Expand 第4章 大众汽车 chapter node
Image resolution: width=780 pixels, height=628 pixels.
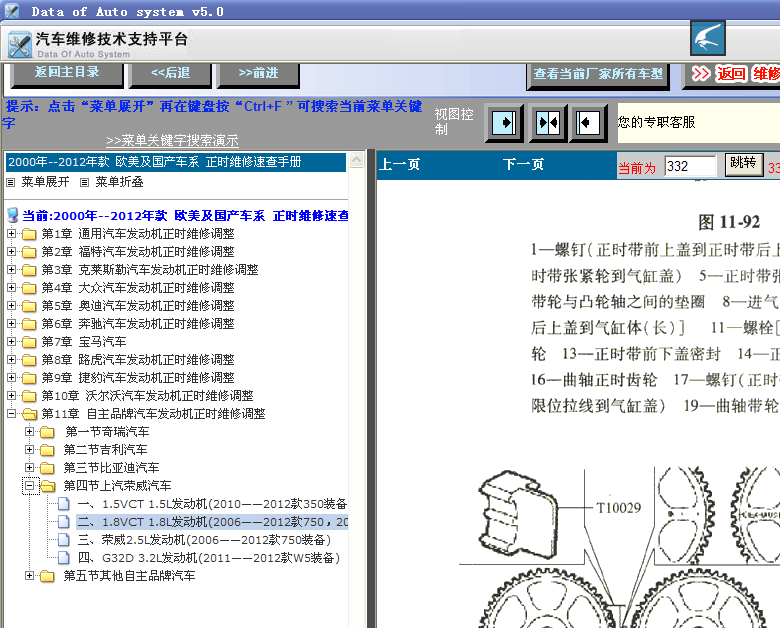[11, 288]
